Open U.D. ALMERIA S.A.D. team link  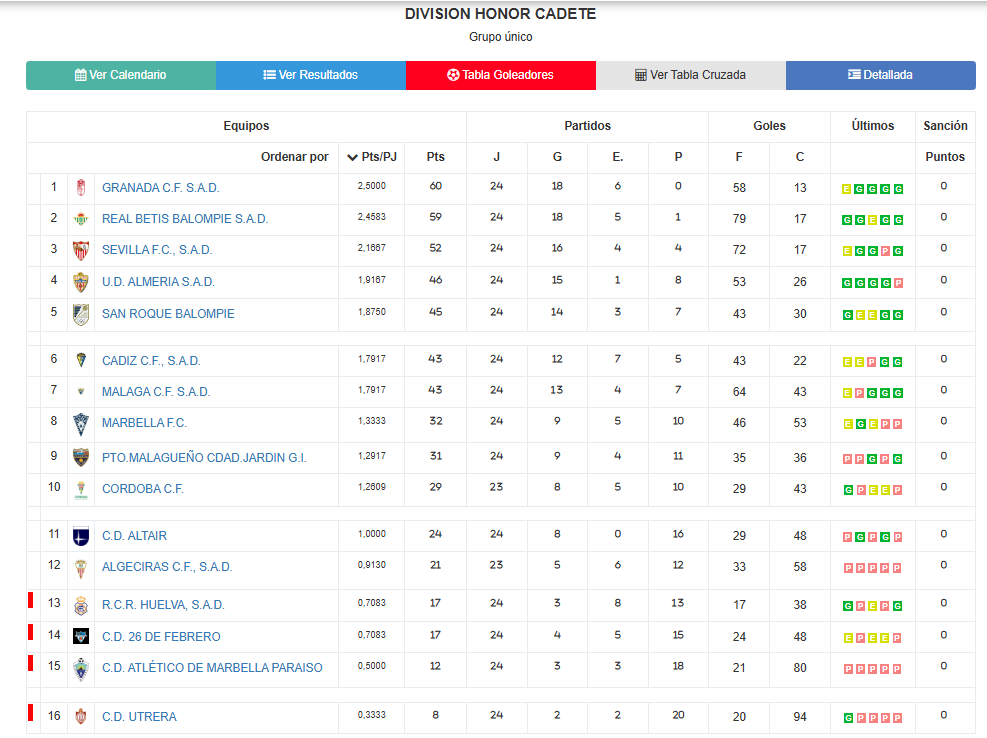[158, 281]
